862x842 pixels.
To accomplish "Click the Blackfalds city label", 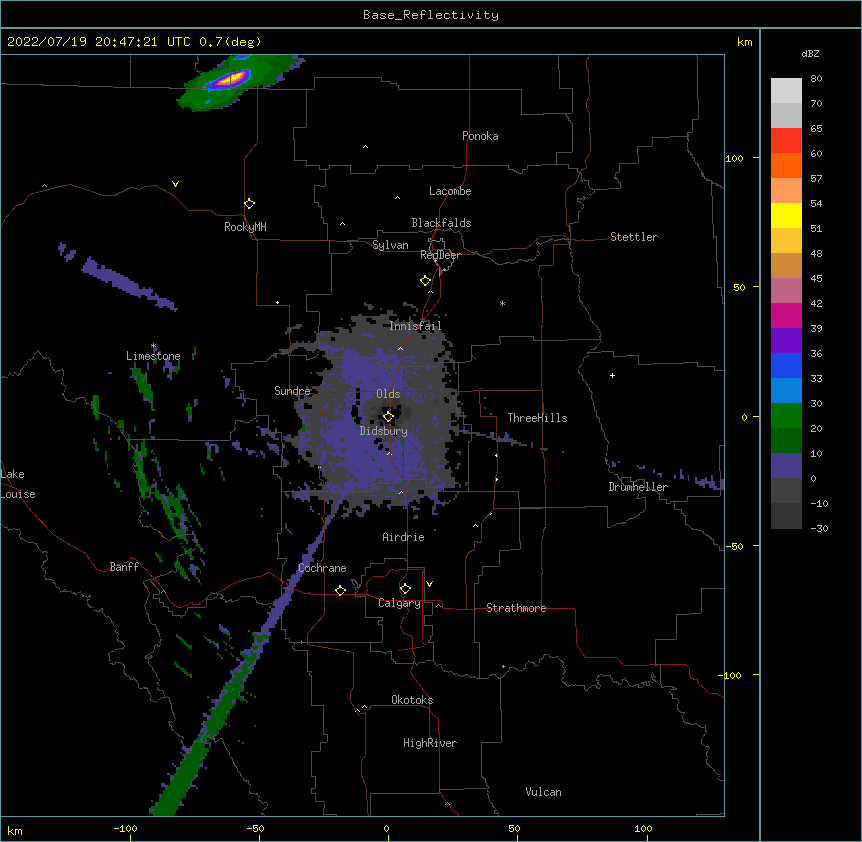I will point(441,223).
